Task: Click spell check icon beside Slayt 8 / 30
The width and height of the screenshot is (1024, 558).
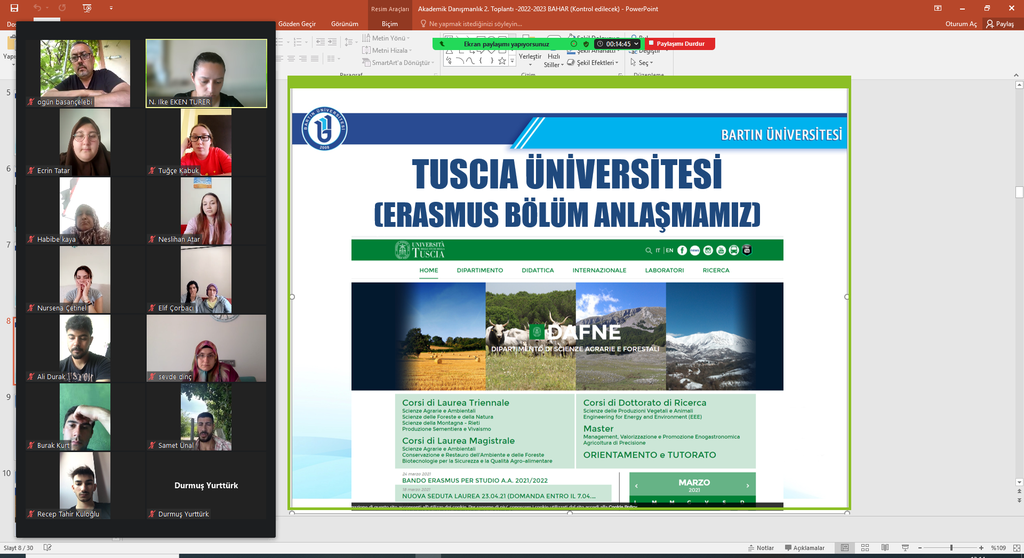Action: [x=47, y=548]
